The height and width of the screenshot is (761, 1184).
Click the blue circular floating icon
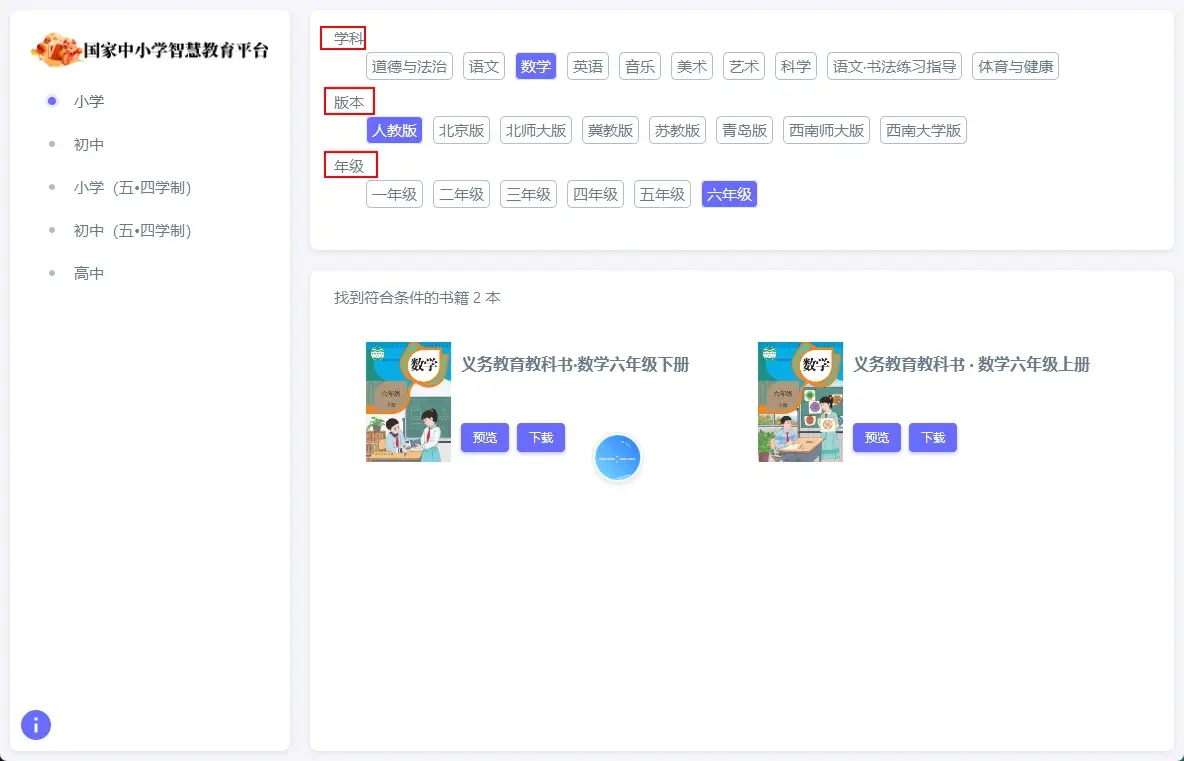[617, 458]
